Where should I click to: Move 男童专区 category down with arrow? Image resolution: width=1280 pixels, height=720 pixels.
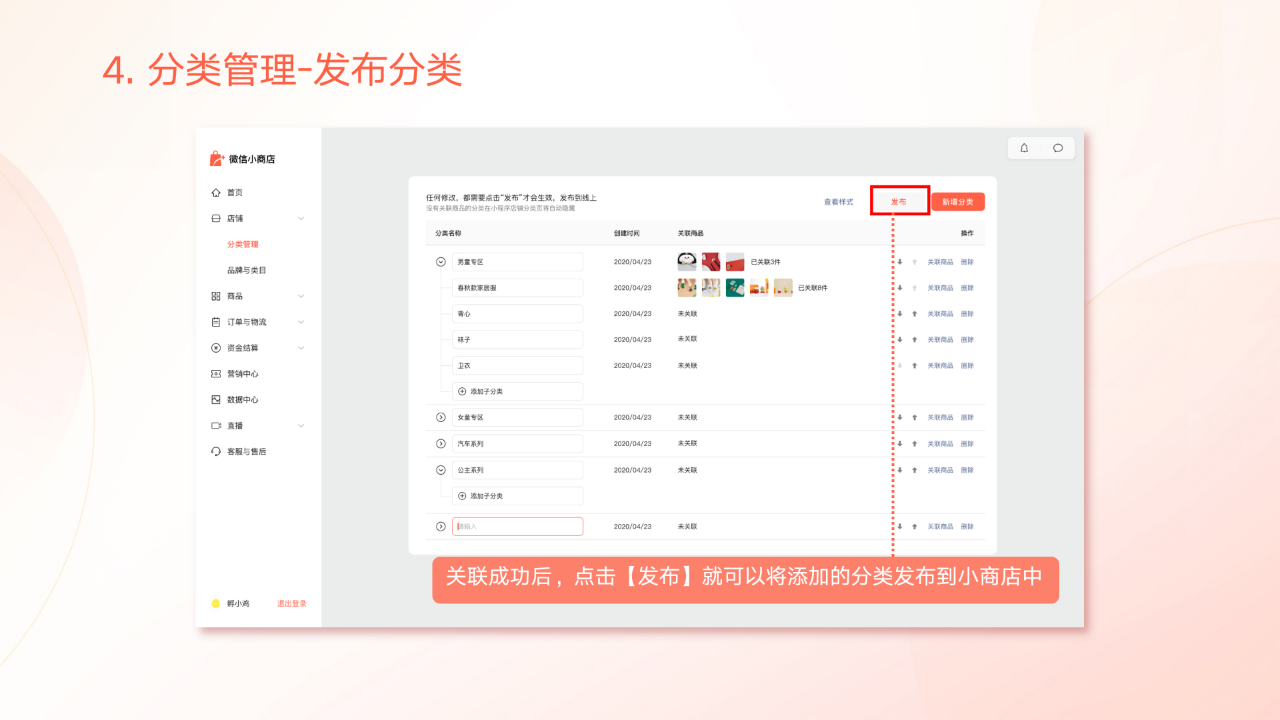click(900, 262)
